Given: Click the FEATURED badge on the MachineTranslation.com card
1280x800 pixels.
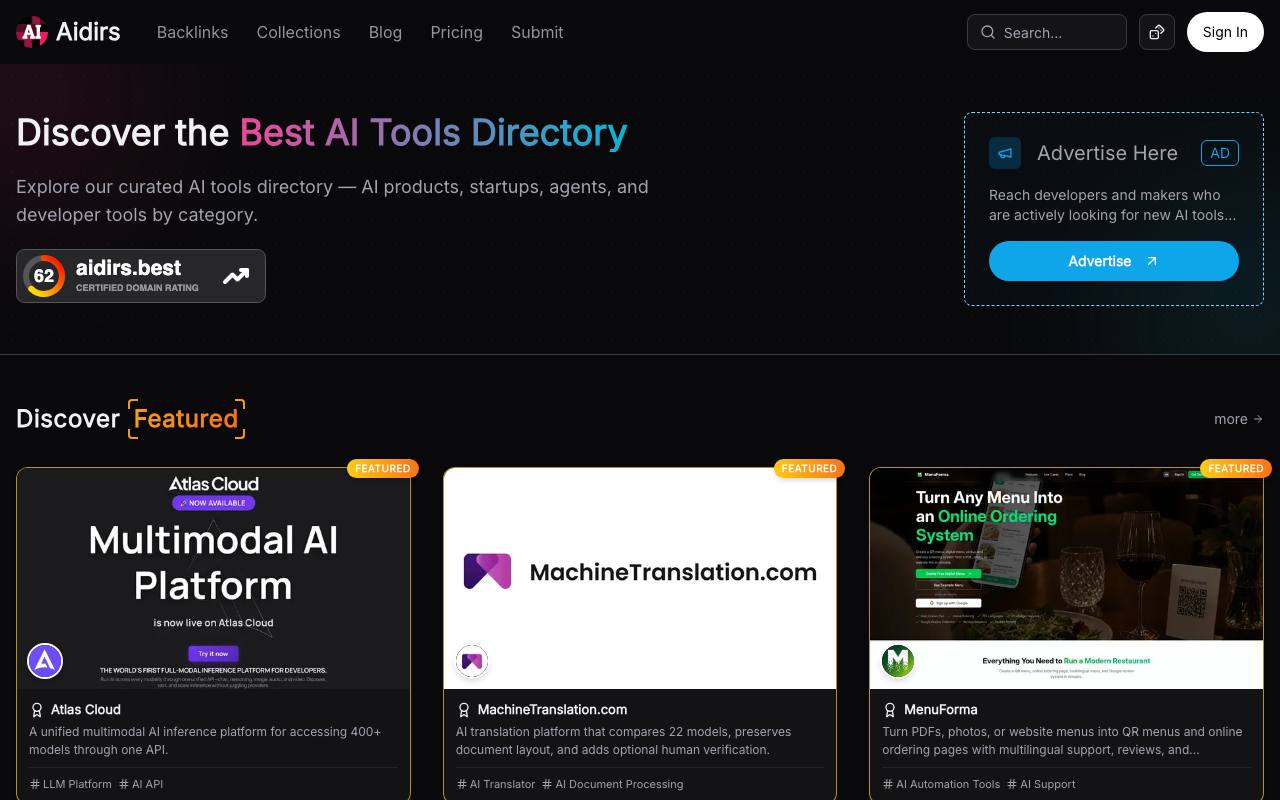Looking at the screenshot, I should click(809, 468).
